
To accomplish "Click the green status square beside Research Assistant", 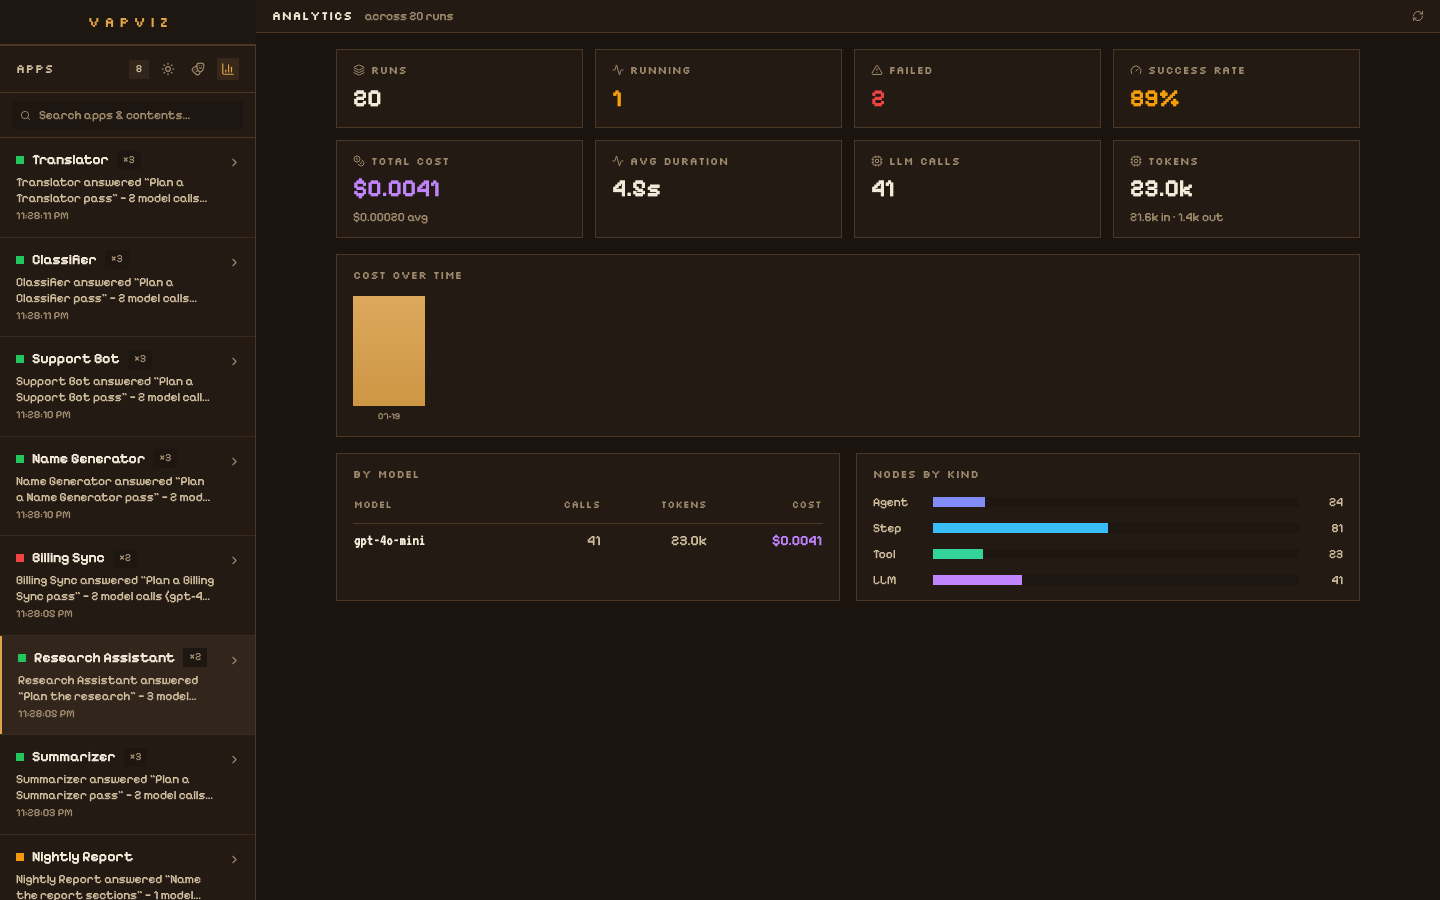I will pos(22,658).
